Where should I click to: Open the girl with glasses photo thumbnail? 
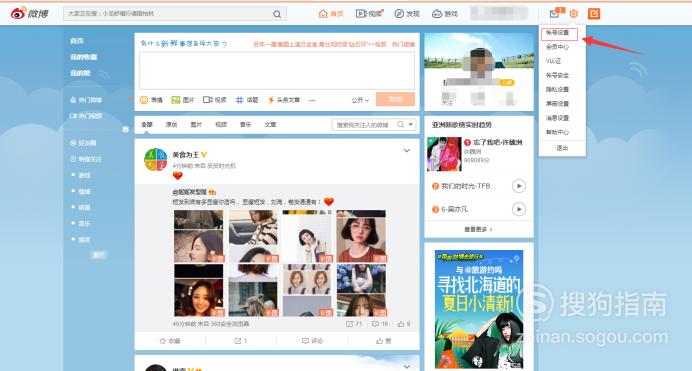point(361,236)
